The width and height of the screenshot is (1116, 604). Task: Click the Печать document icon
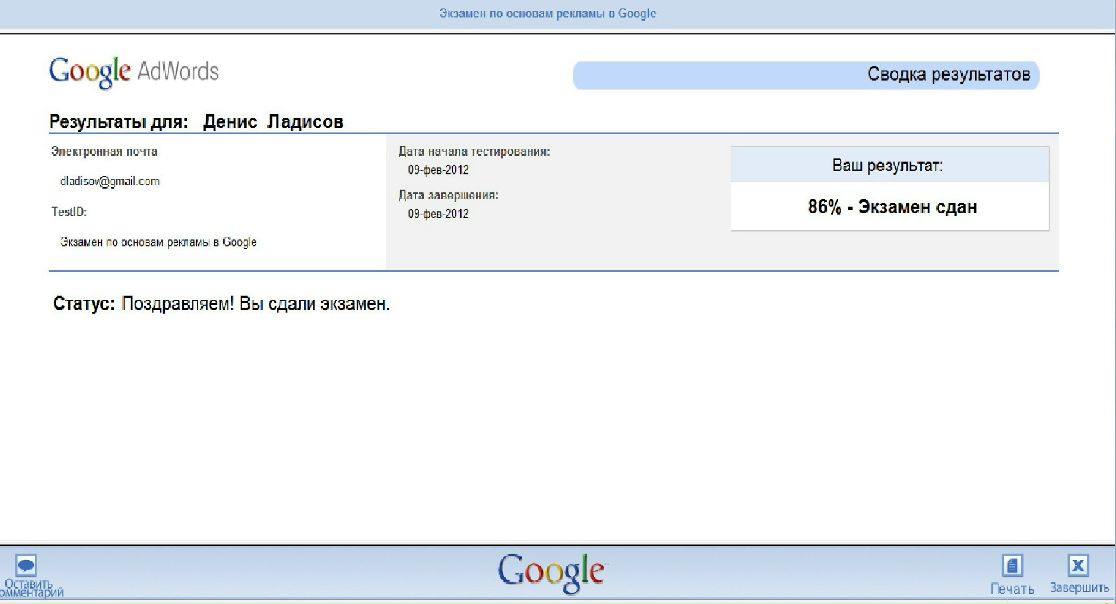click(x=1012, y=566)
